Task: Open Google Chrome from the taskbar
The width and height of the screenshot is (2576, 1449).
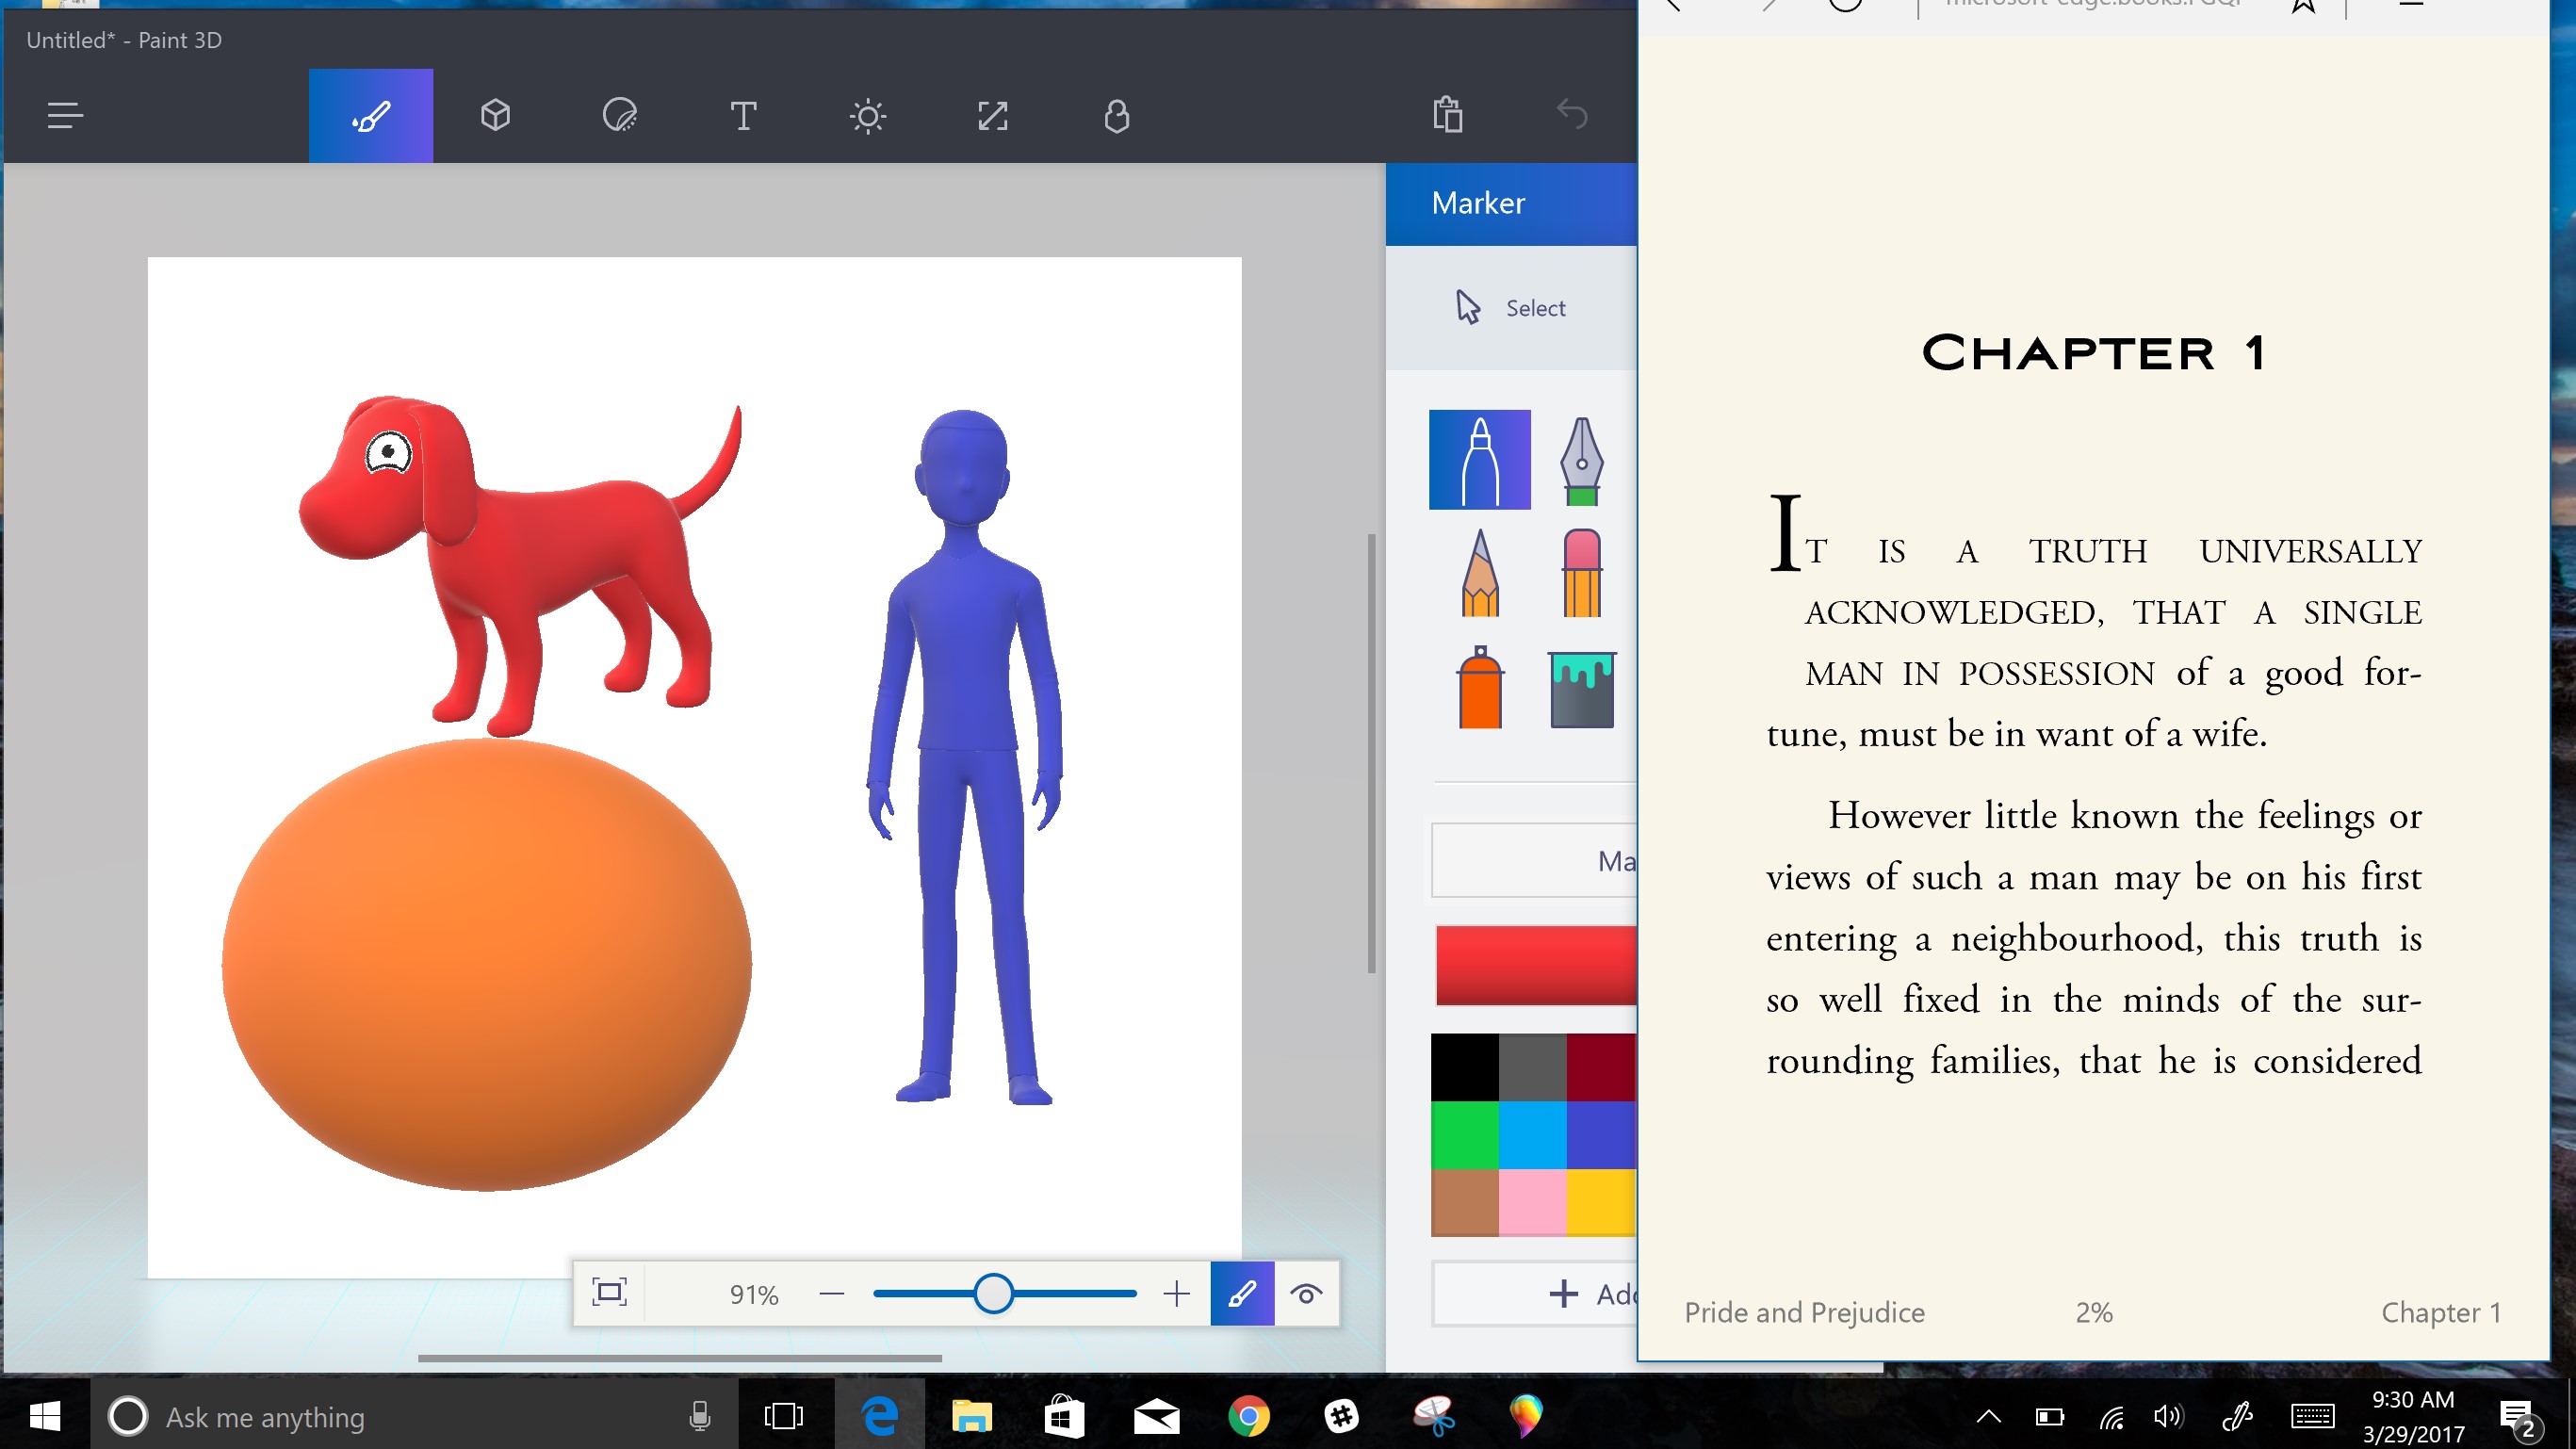Action: [1249, 1416]
